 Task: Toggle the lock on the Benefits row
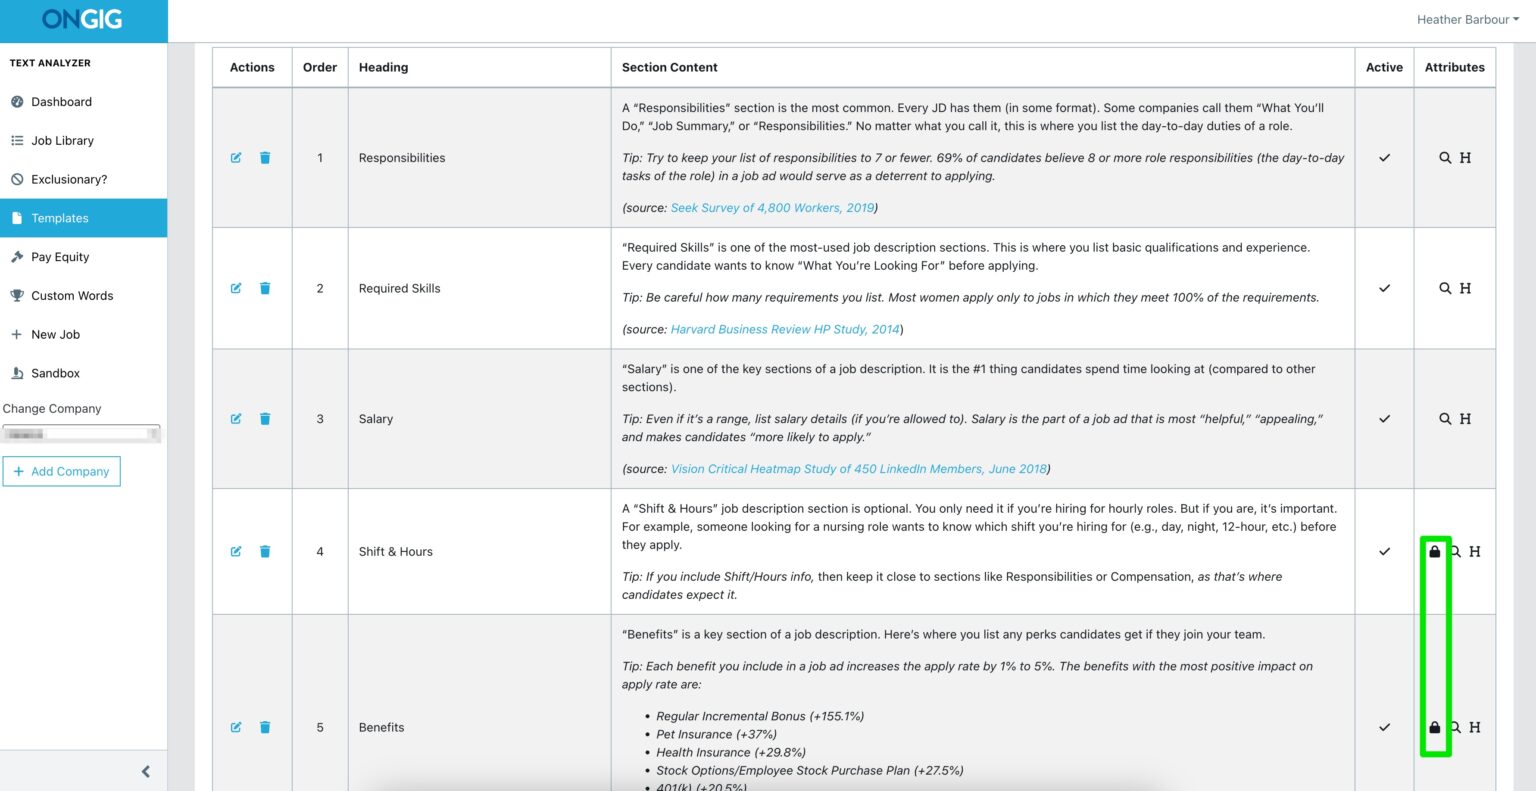coord(1436,727)
